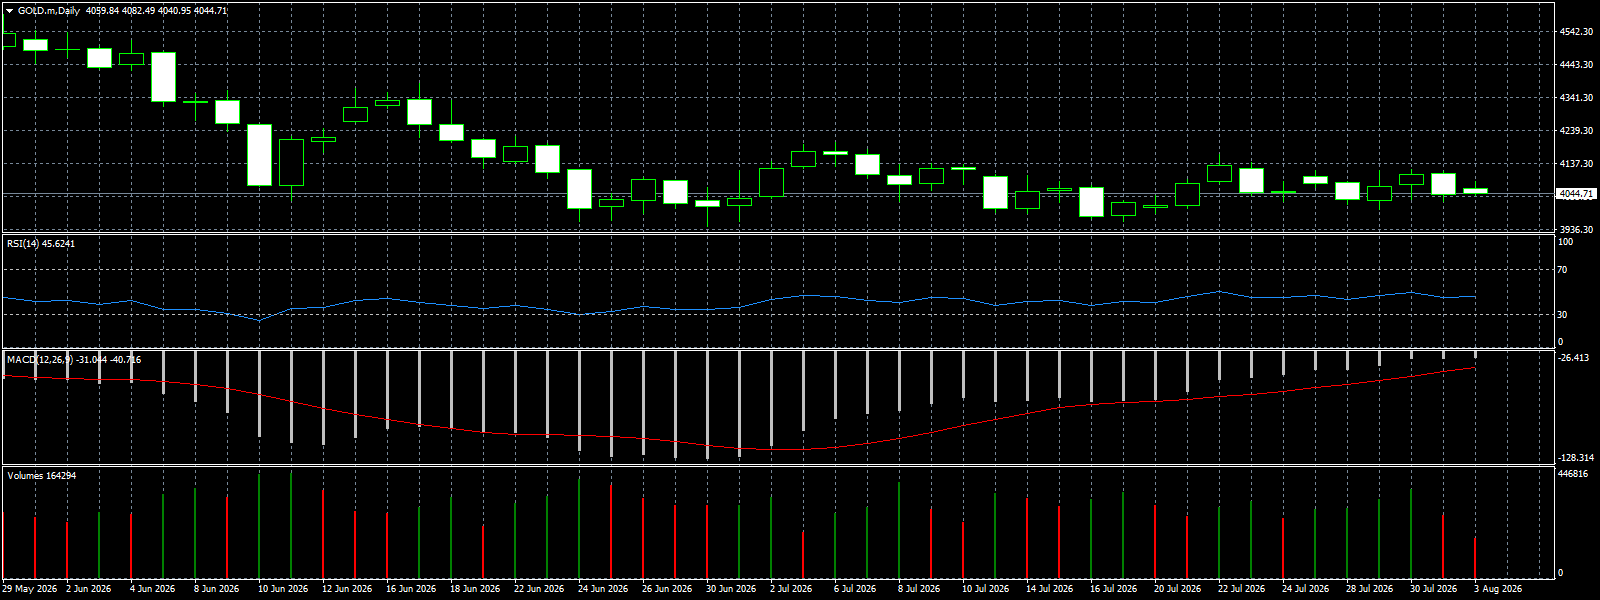
Task: Click the 6 Jul 2026 date label
Action: 855,589
